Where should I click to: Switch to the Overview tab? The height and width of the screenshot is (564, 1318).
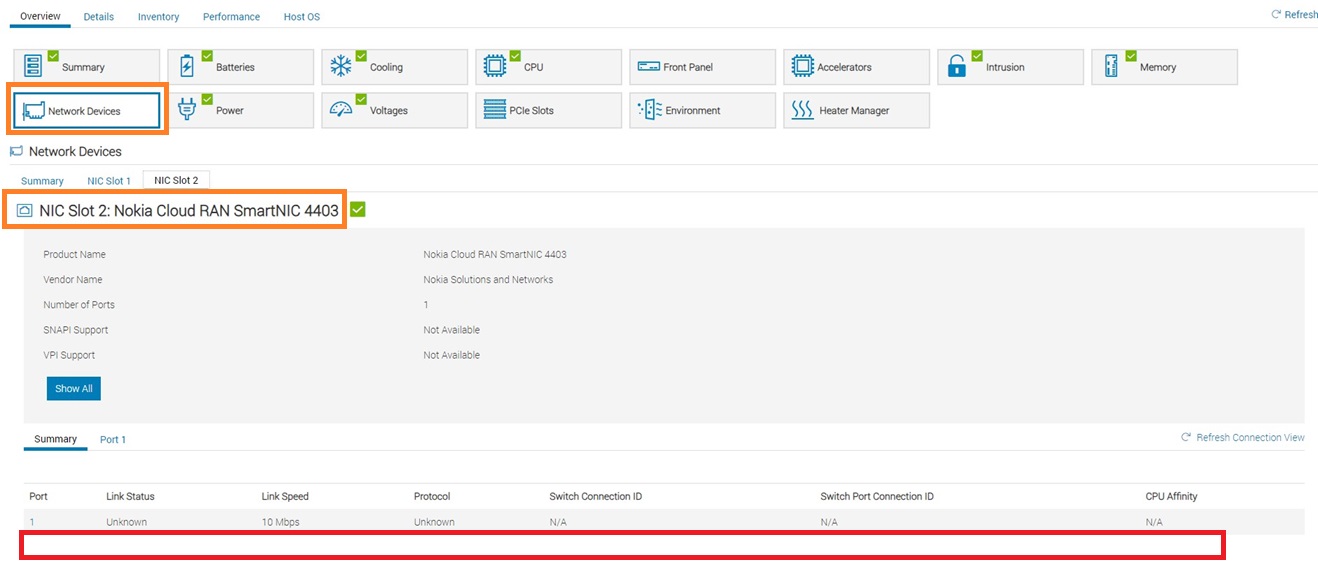[x=41, y=16]
